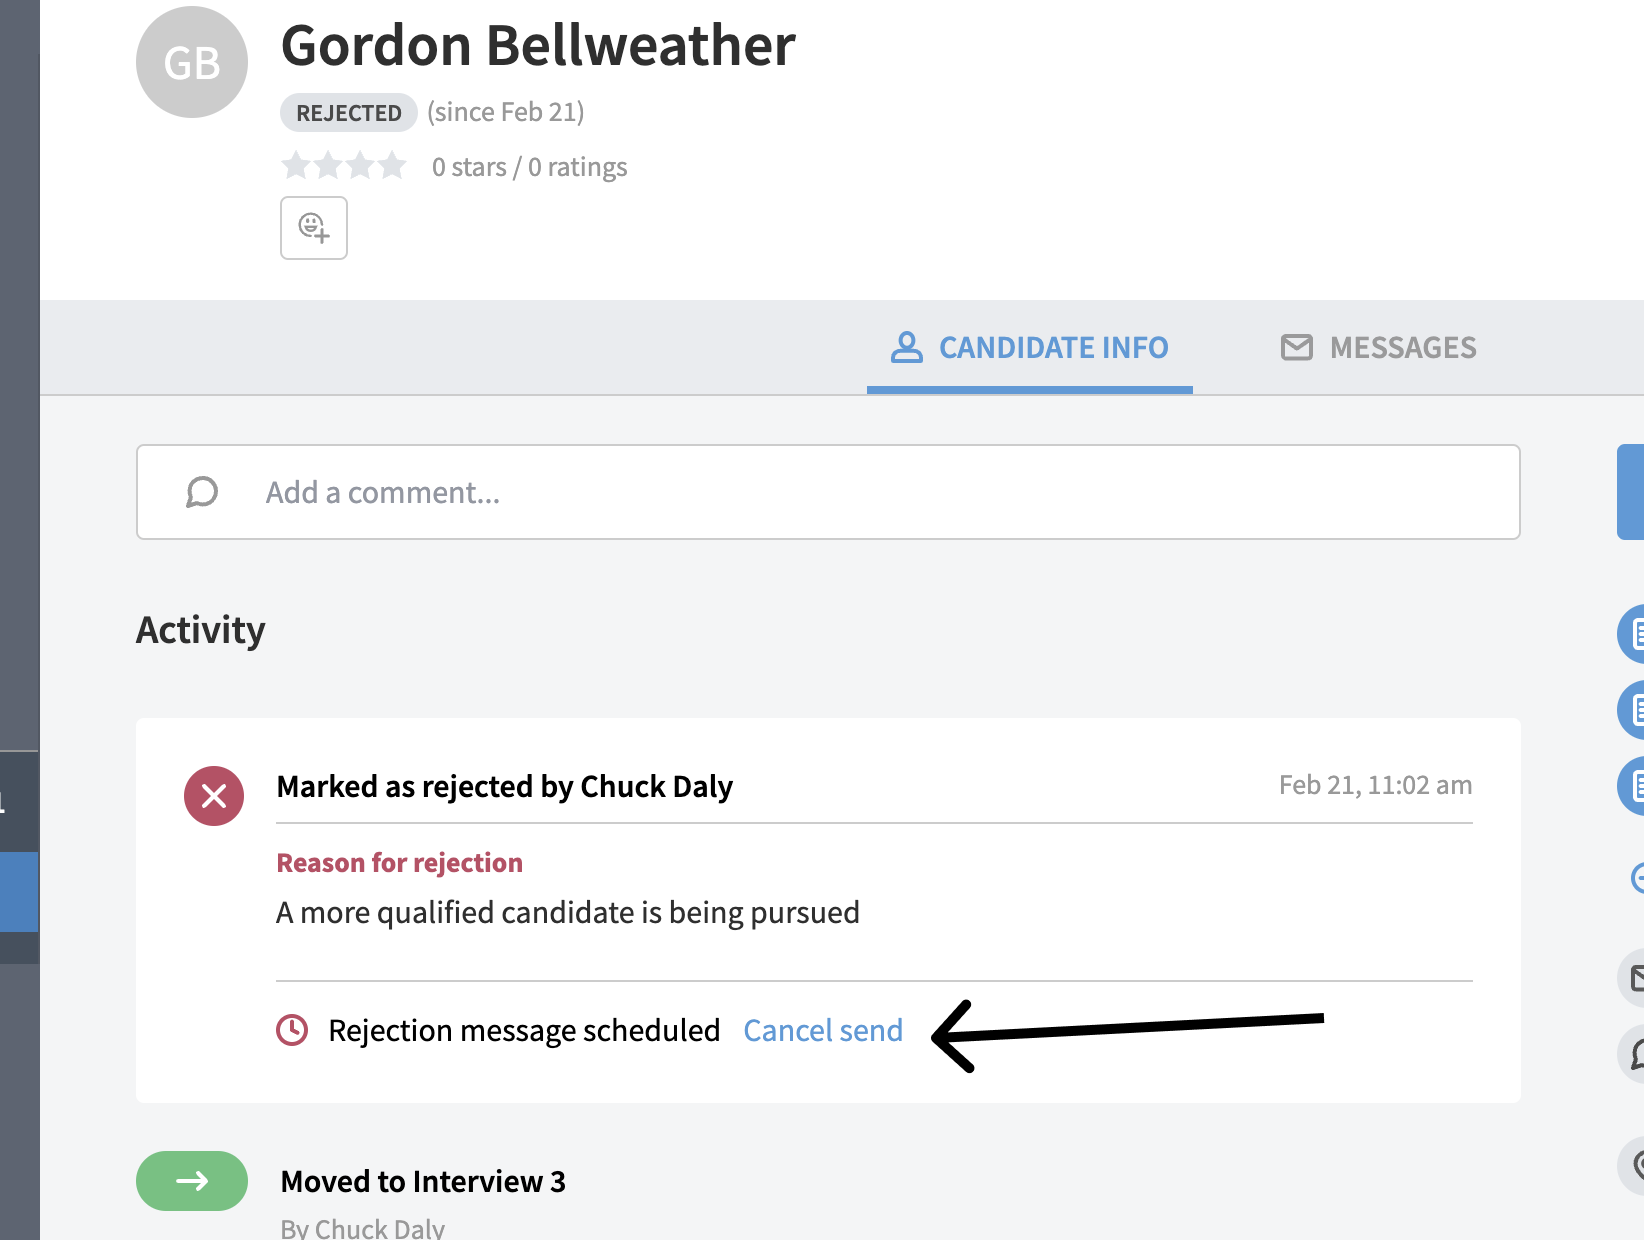Click the third star to rate the candidate
The image size is (1644, 1240).
tap(361, 165)
